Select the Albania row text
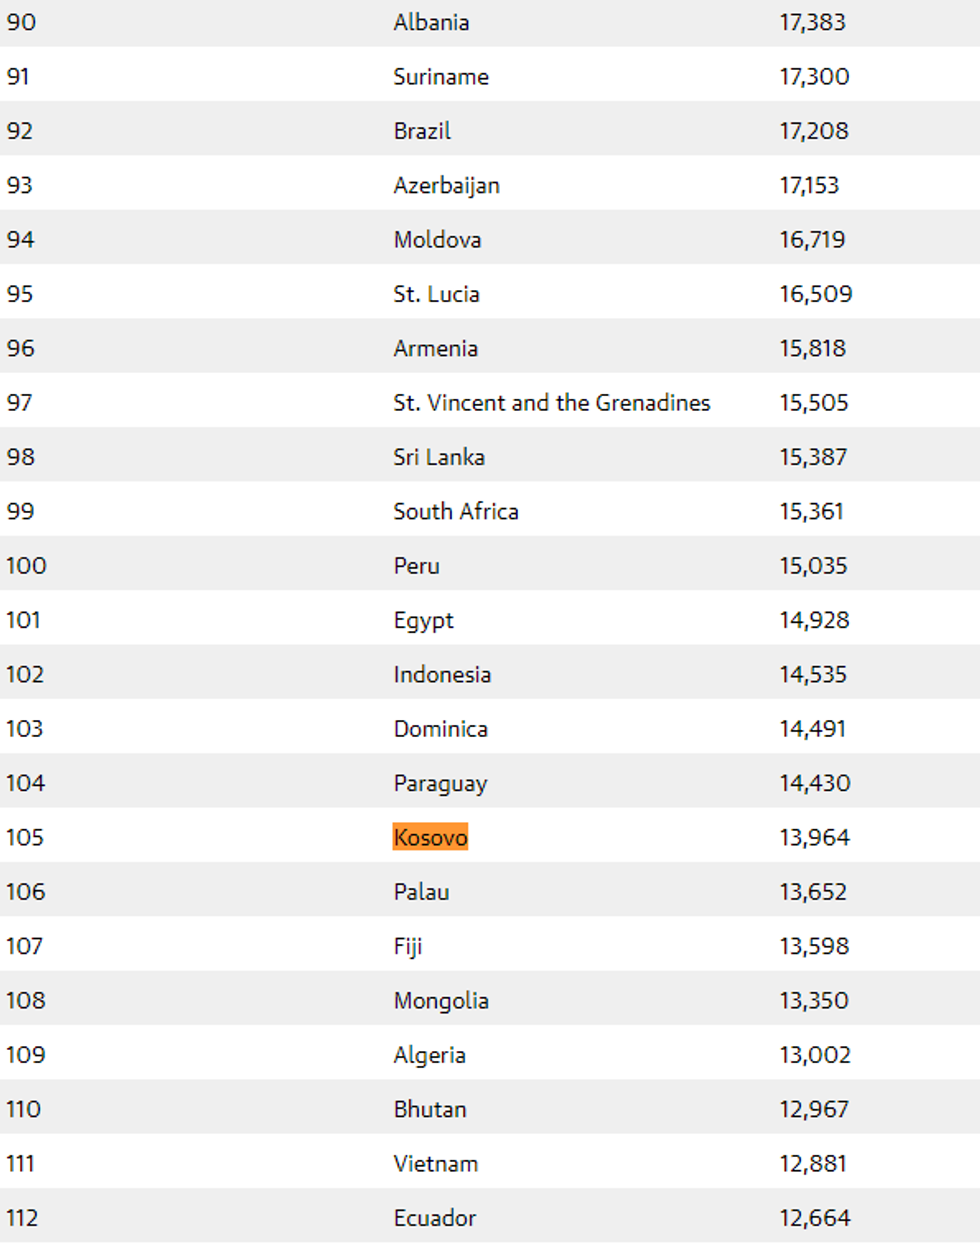The height and width of the screenshot is (1244, 980). 431,22
